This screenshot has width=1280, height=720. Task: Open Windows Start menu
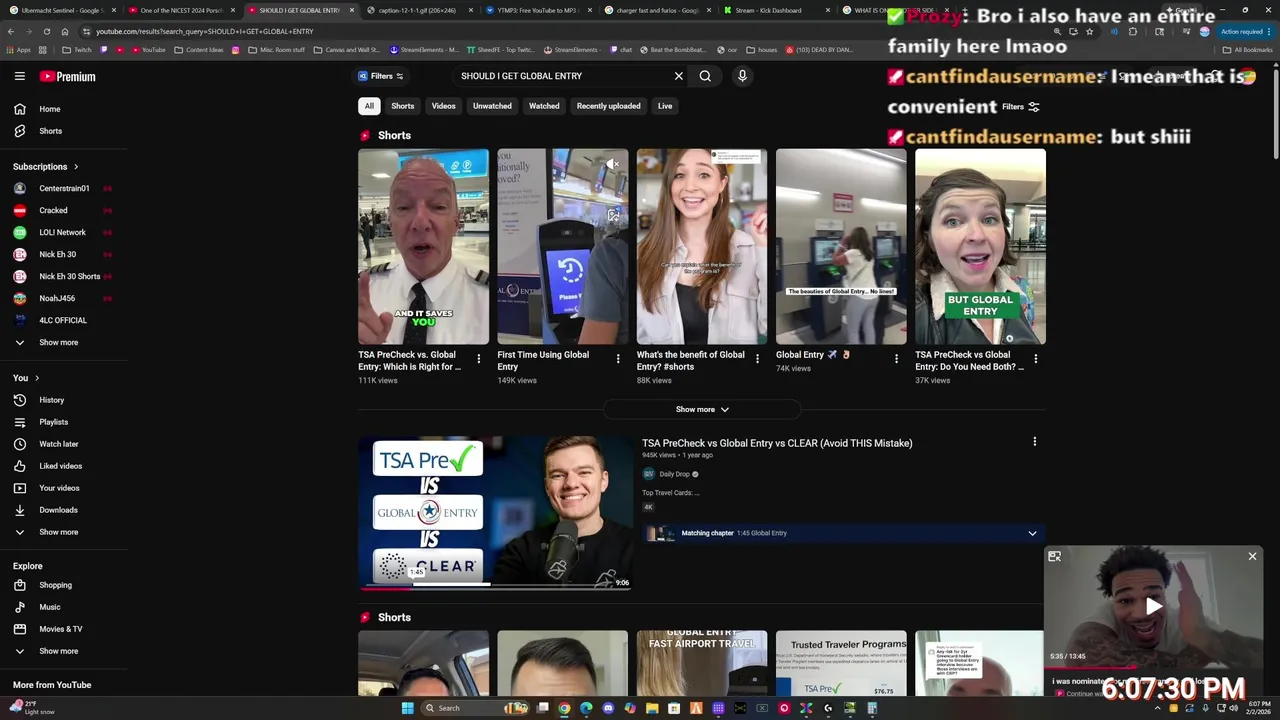pyautogui.click(x=407, y=708)
